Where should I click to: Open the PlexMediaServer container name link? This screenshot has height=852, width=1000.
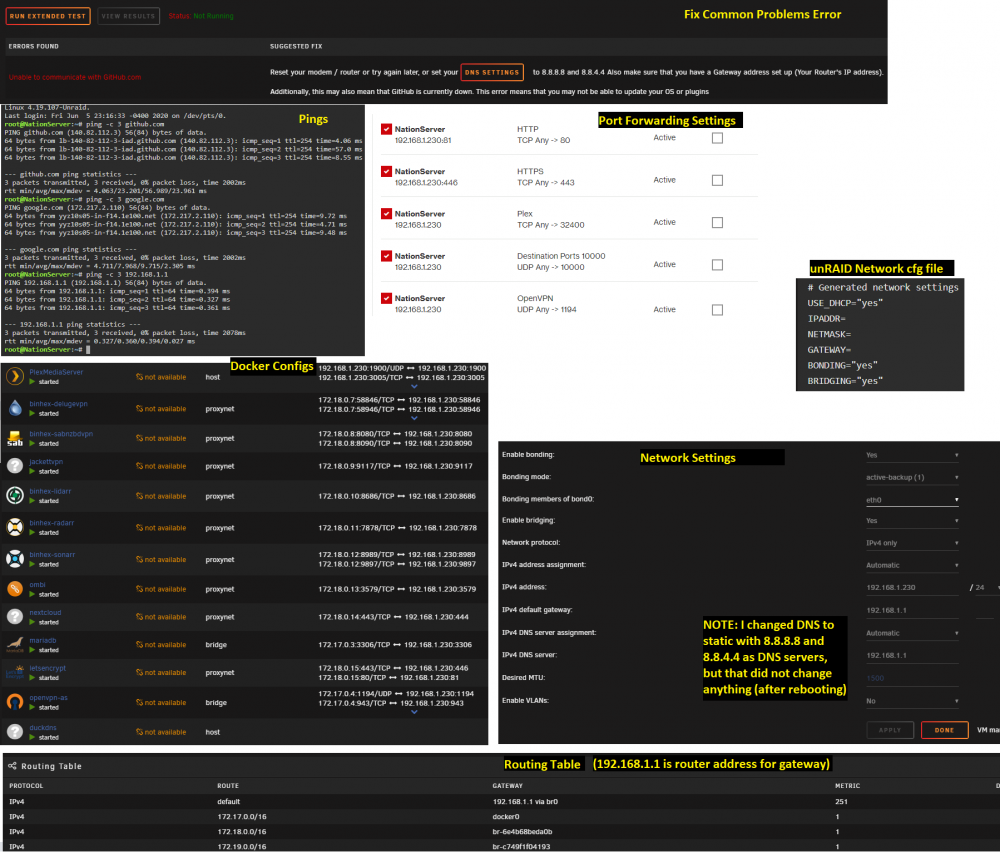pos(56,372)
